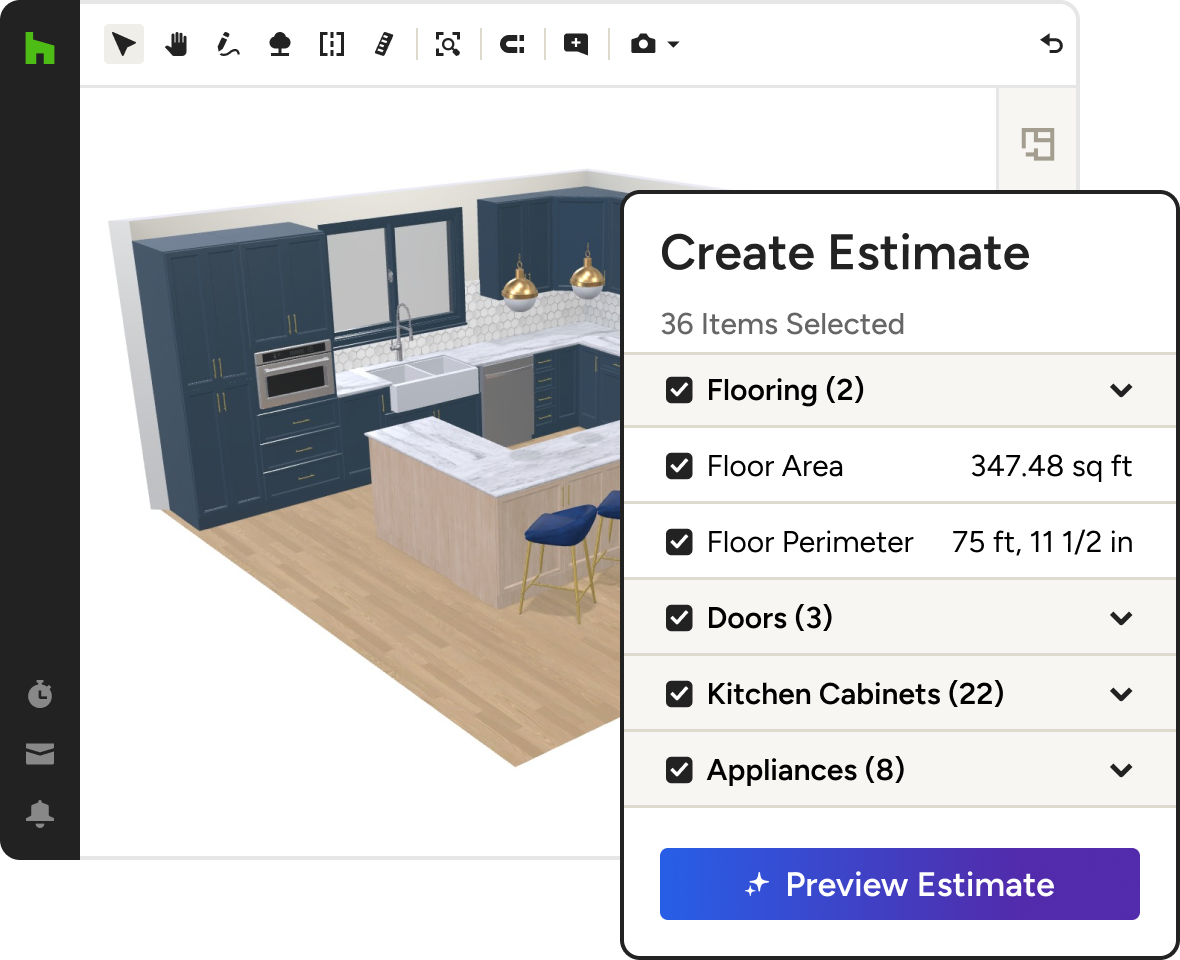Activate the hand pan tool
1180x960 pixels.
click(x=176, y=44)
